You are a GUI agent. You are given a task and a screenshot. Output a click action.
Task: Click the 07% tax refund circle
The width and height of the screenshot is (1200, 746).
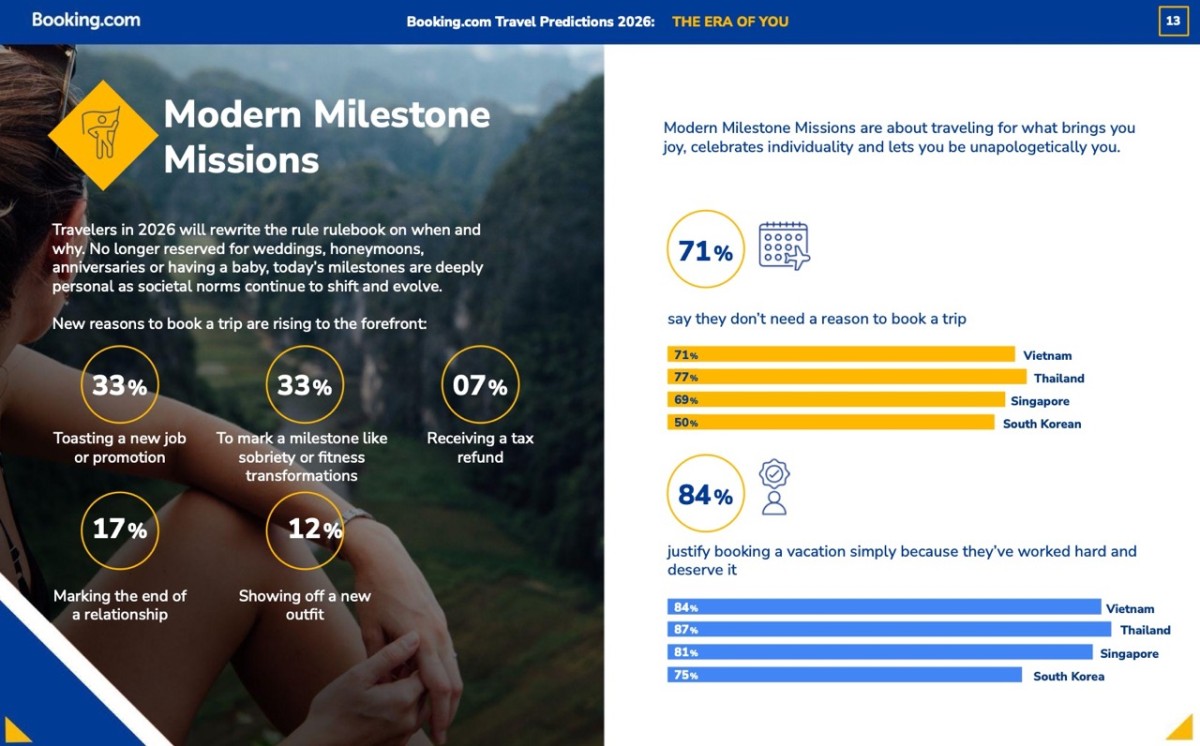coord(480,385)
